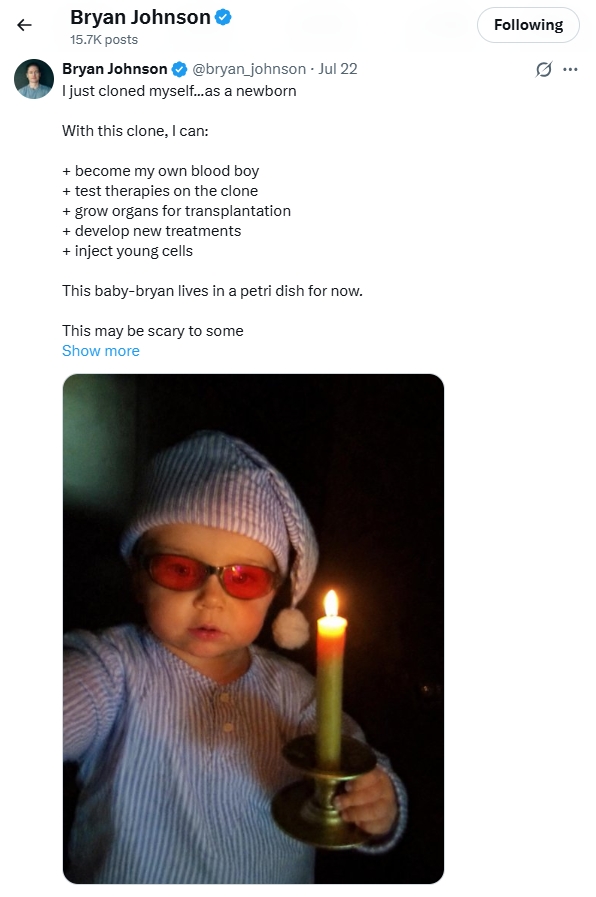Click verified checkmark next to tweet author
This screenshot has height=897, width=596.
click(180, 69)
